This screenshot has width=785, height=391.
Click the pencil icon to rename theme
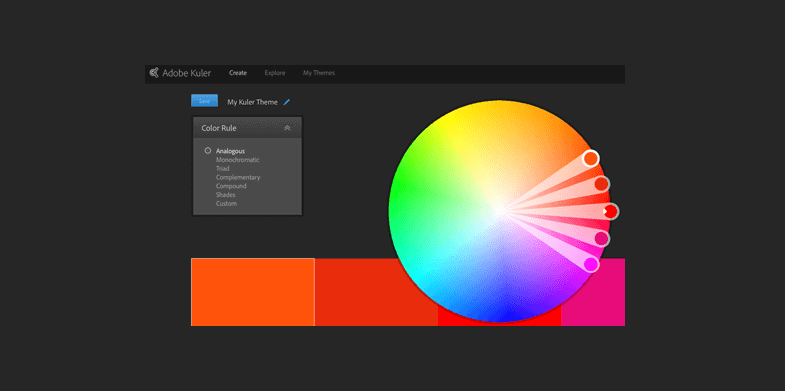tap(287, 102)
